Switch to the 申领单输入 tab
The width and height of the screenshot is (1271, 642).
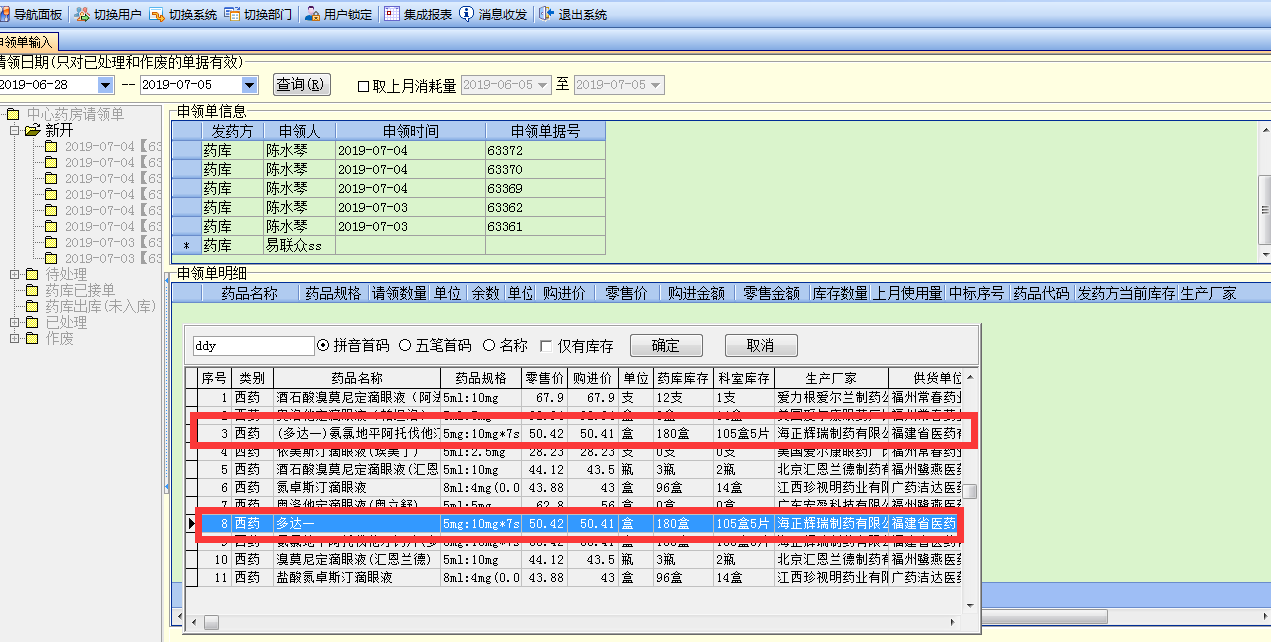tap(27, 42)
